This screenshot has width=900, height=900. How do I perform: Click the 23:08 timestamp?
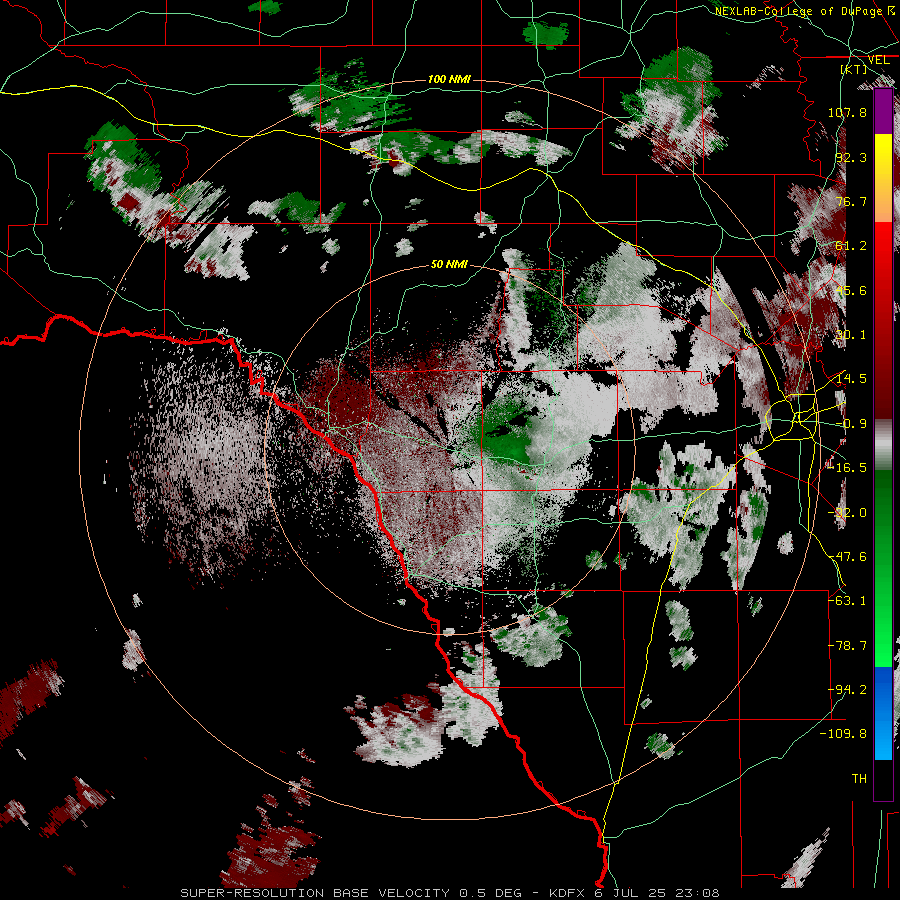coord(697,893)
